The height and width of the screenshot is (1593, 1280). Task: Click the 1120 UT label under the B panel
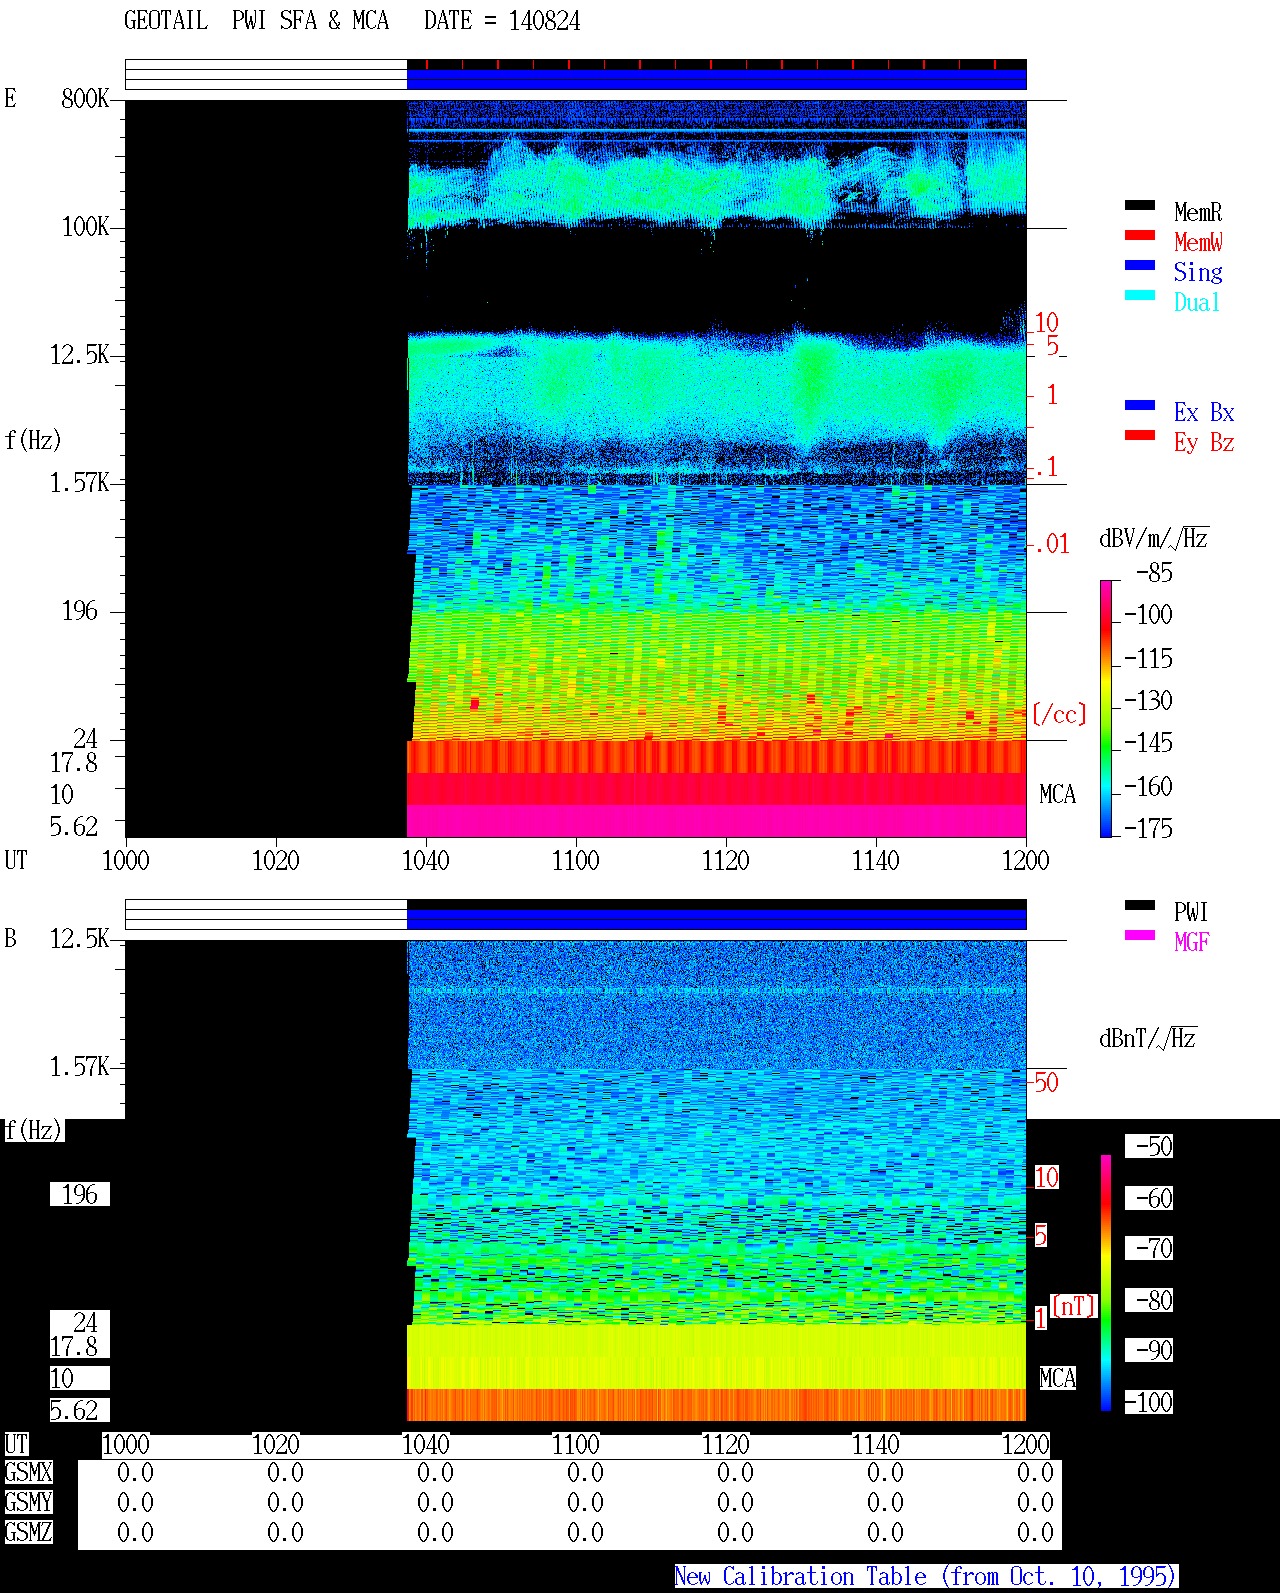(726, 1444)
